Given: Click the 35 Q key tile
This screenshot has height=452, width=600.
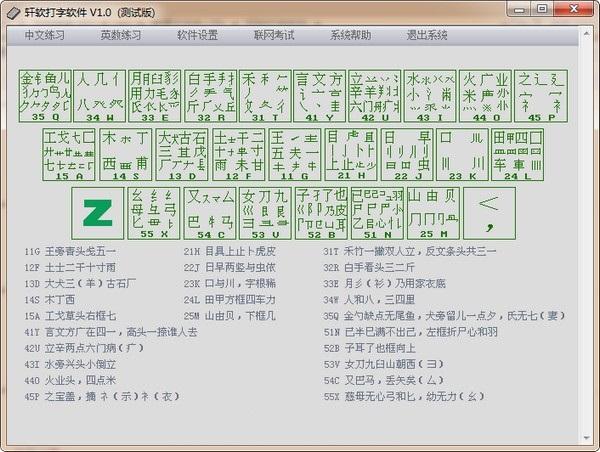Looking at the screenshot, I should [45, 96].
